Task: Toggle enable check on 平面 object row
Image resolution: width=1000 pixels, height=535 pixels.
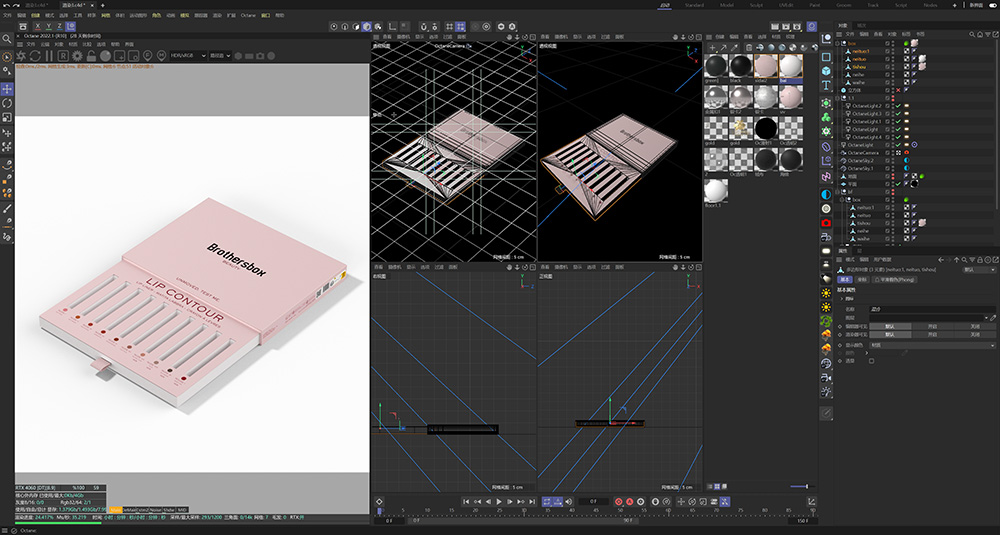Action: click(x=898, y=184)
